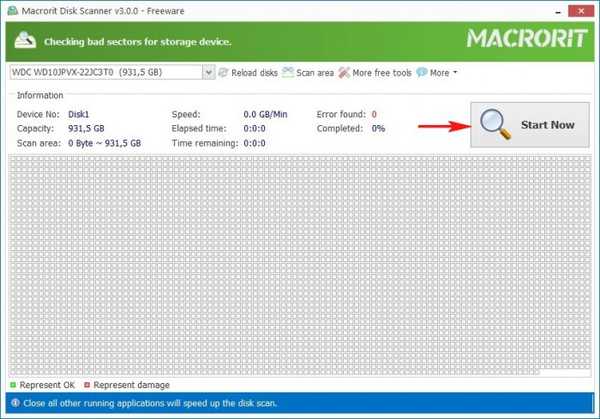Click the disk scanner icon in green banner
Screen dimensions: 600x419
tap(25, 40)
